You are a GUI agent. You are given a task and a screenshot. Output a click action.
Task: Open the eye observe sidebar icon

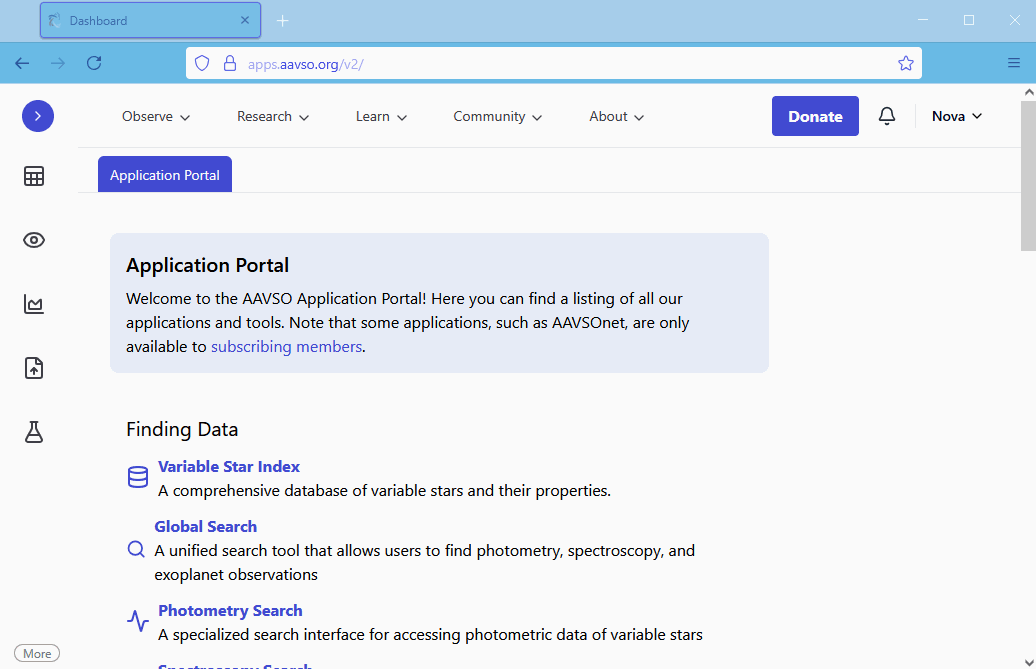coord(34,240)
